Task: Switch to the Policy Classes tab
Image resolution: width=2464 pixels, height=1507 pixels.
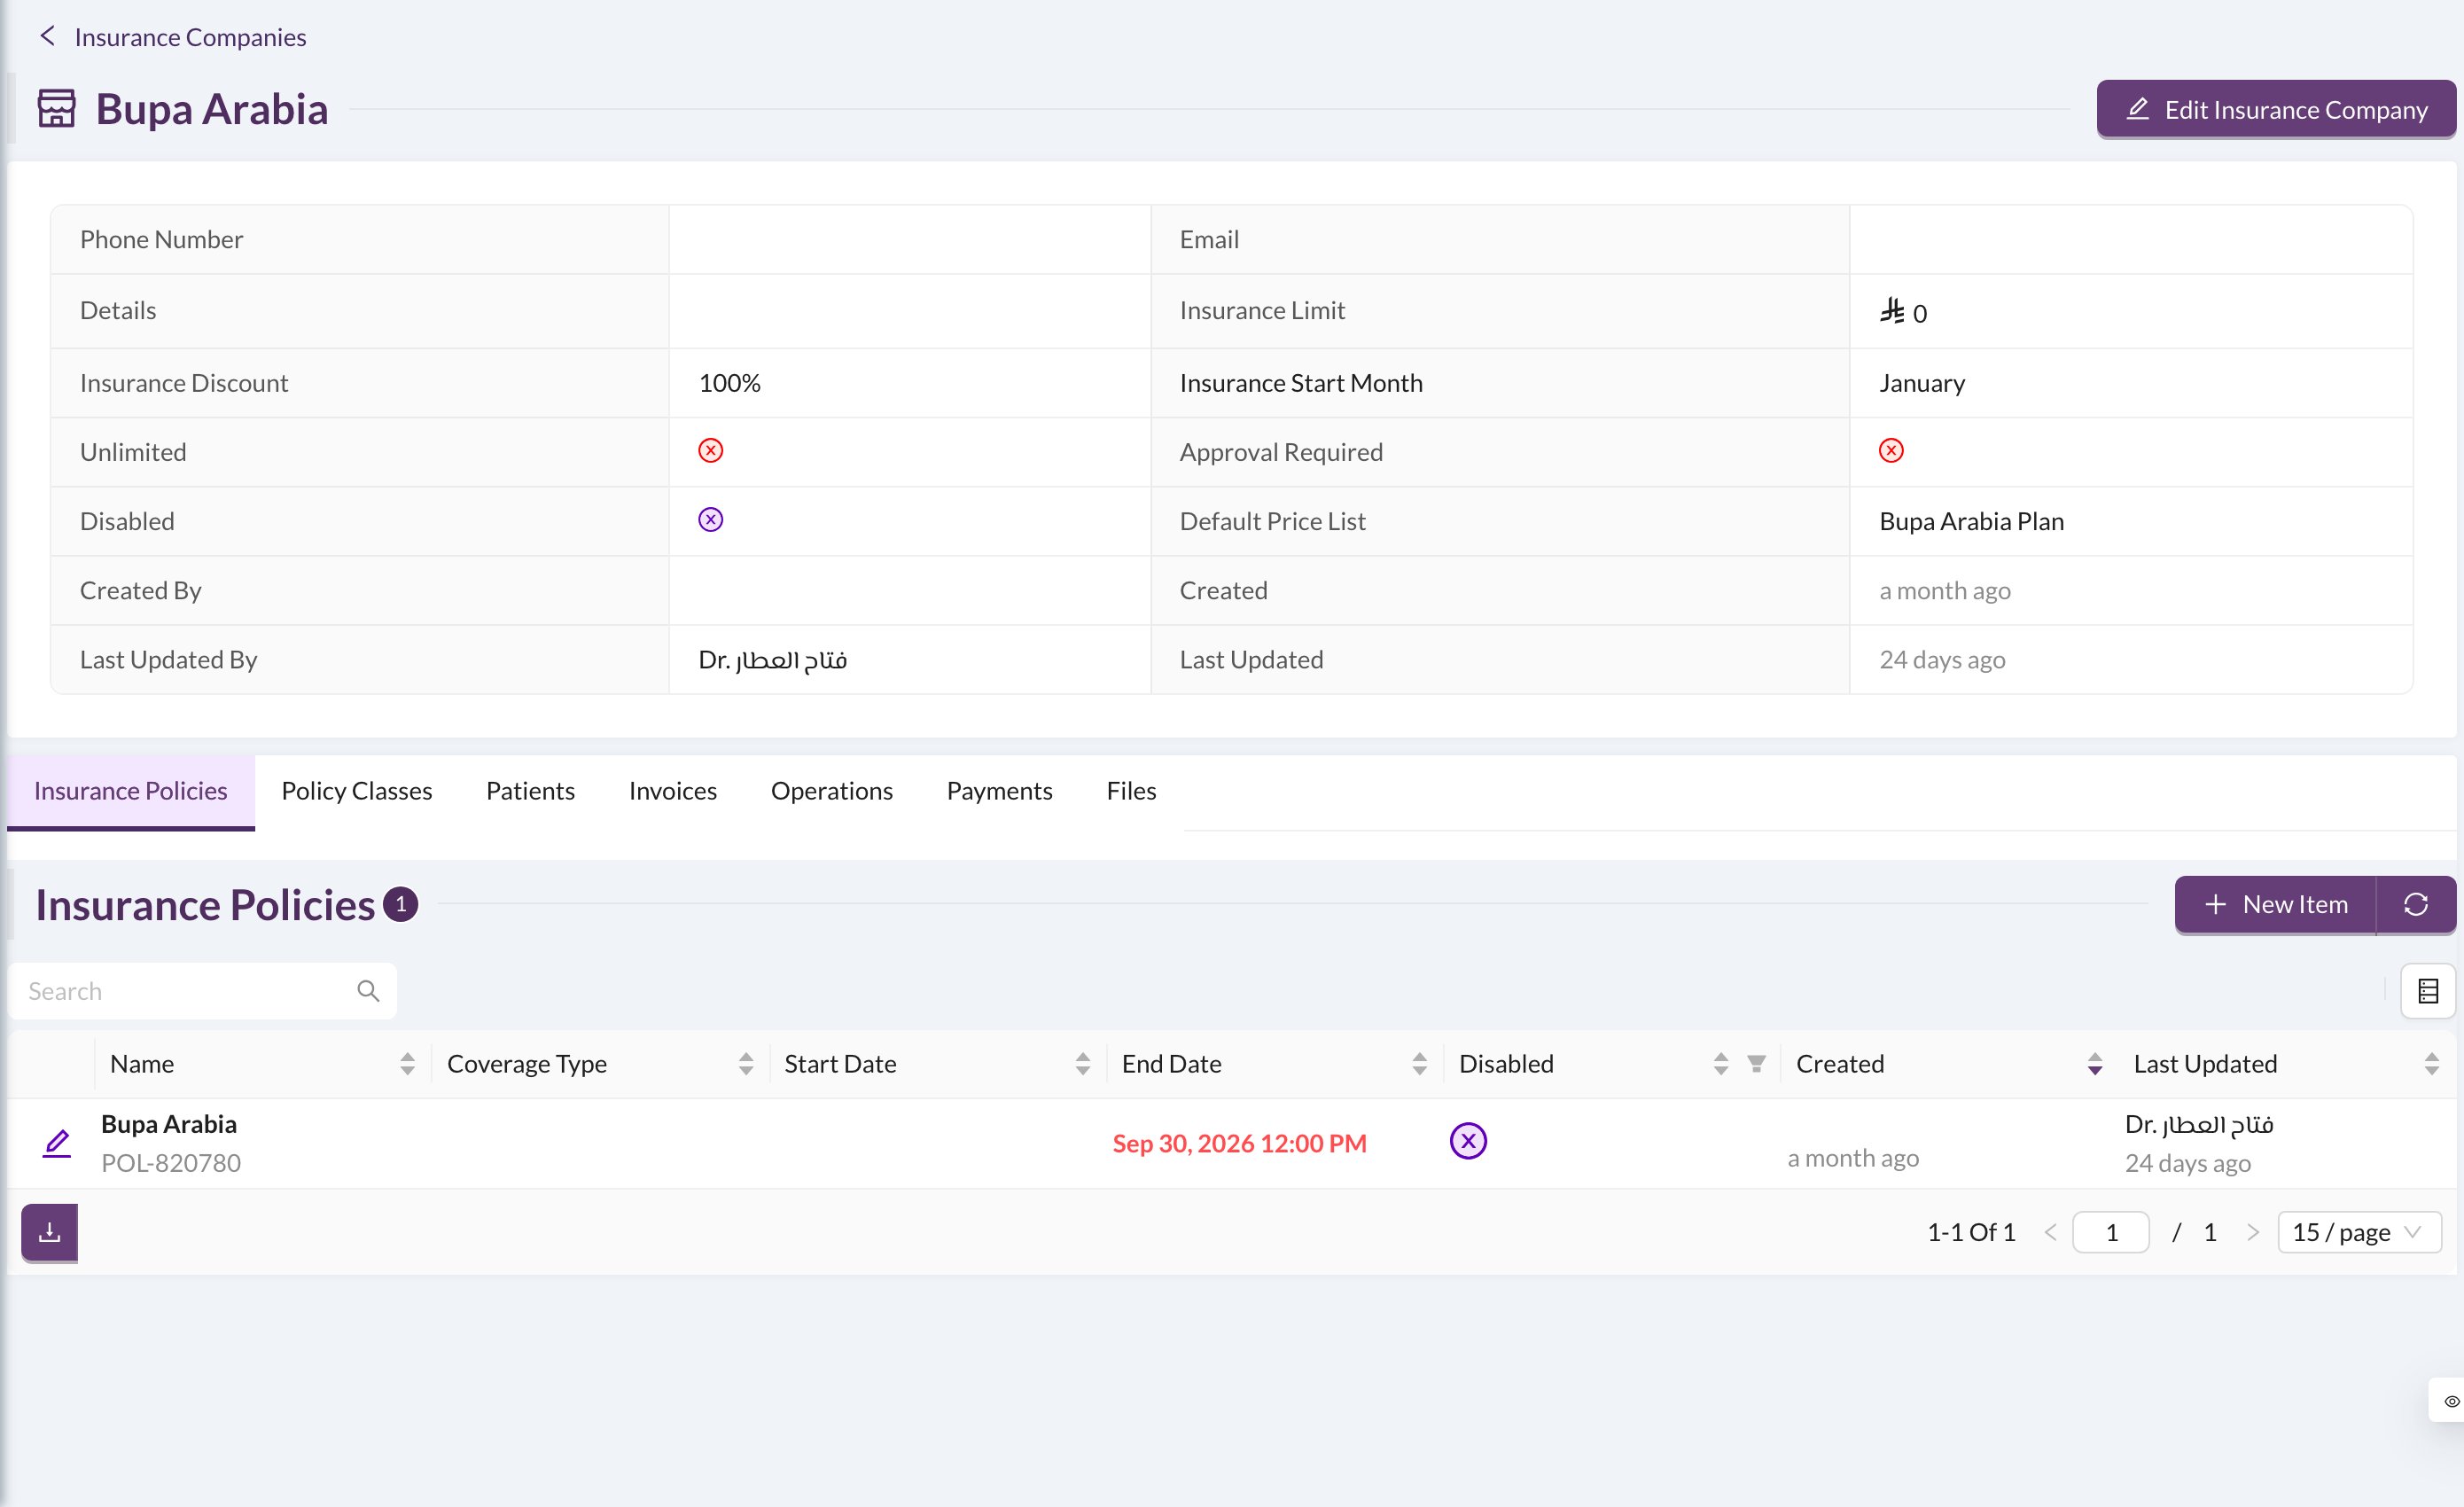Action: coord(357,791)
